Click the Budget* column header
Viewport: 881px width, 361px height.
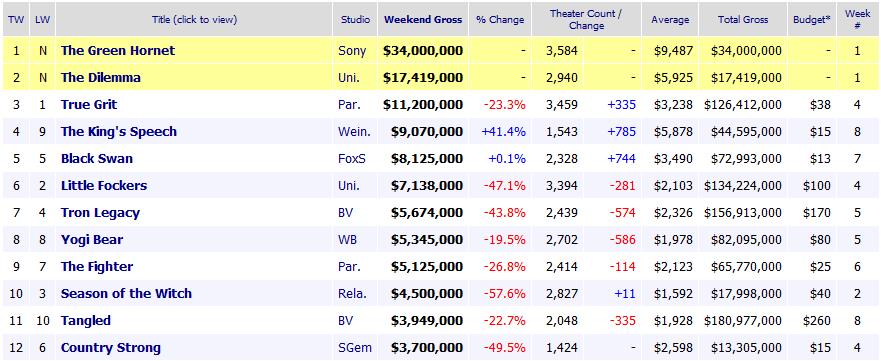pos(812,19)
